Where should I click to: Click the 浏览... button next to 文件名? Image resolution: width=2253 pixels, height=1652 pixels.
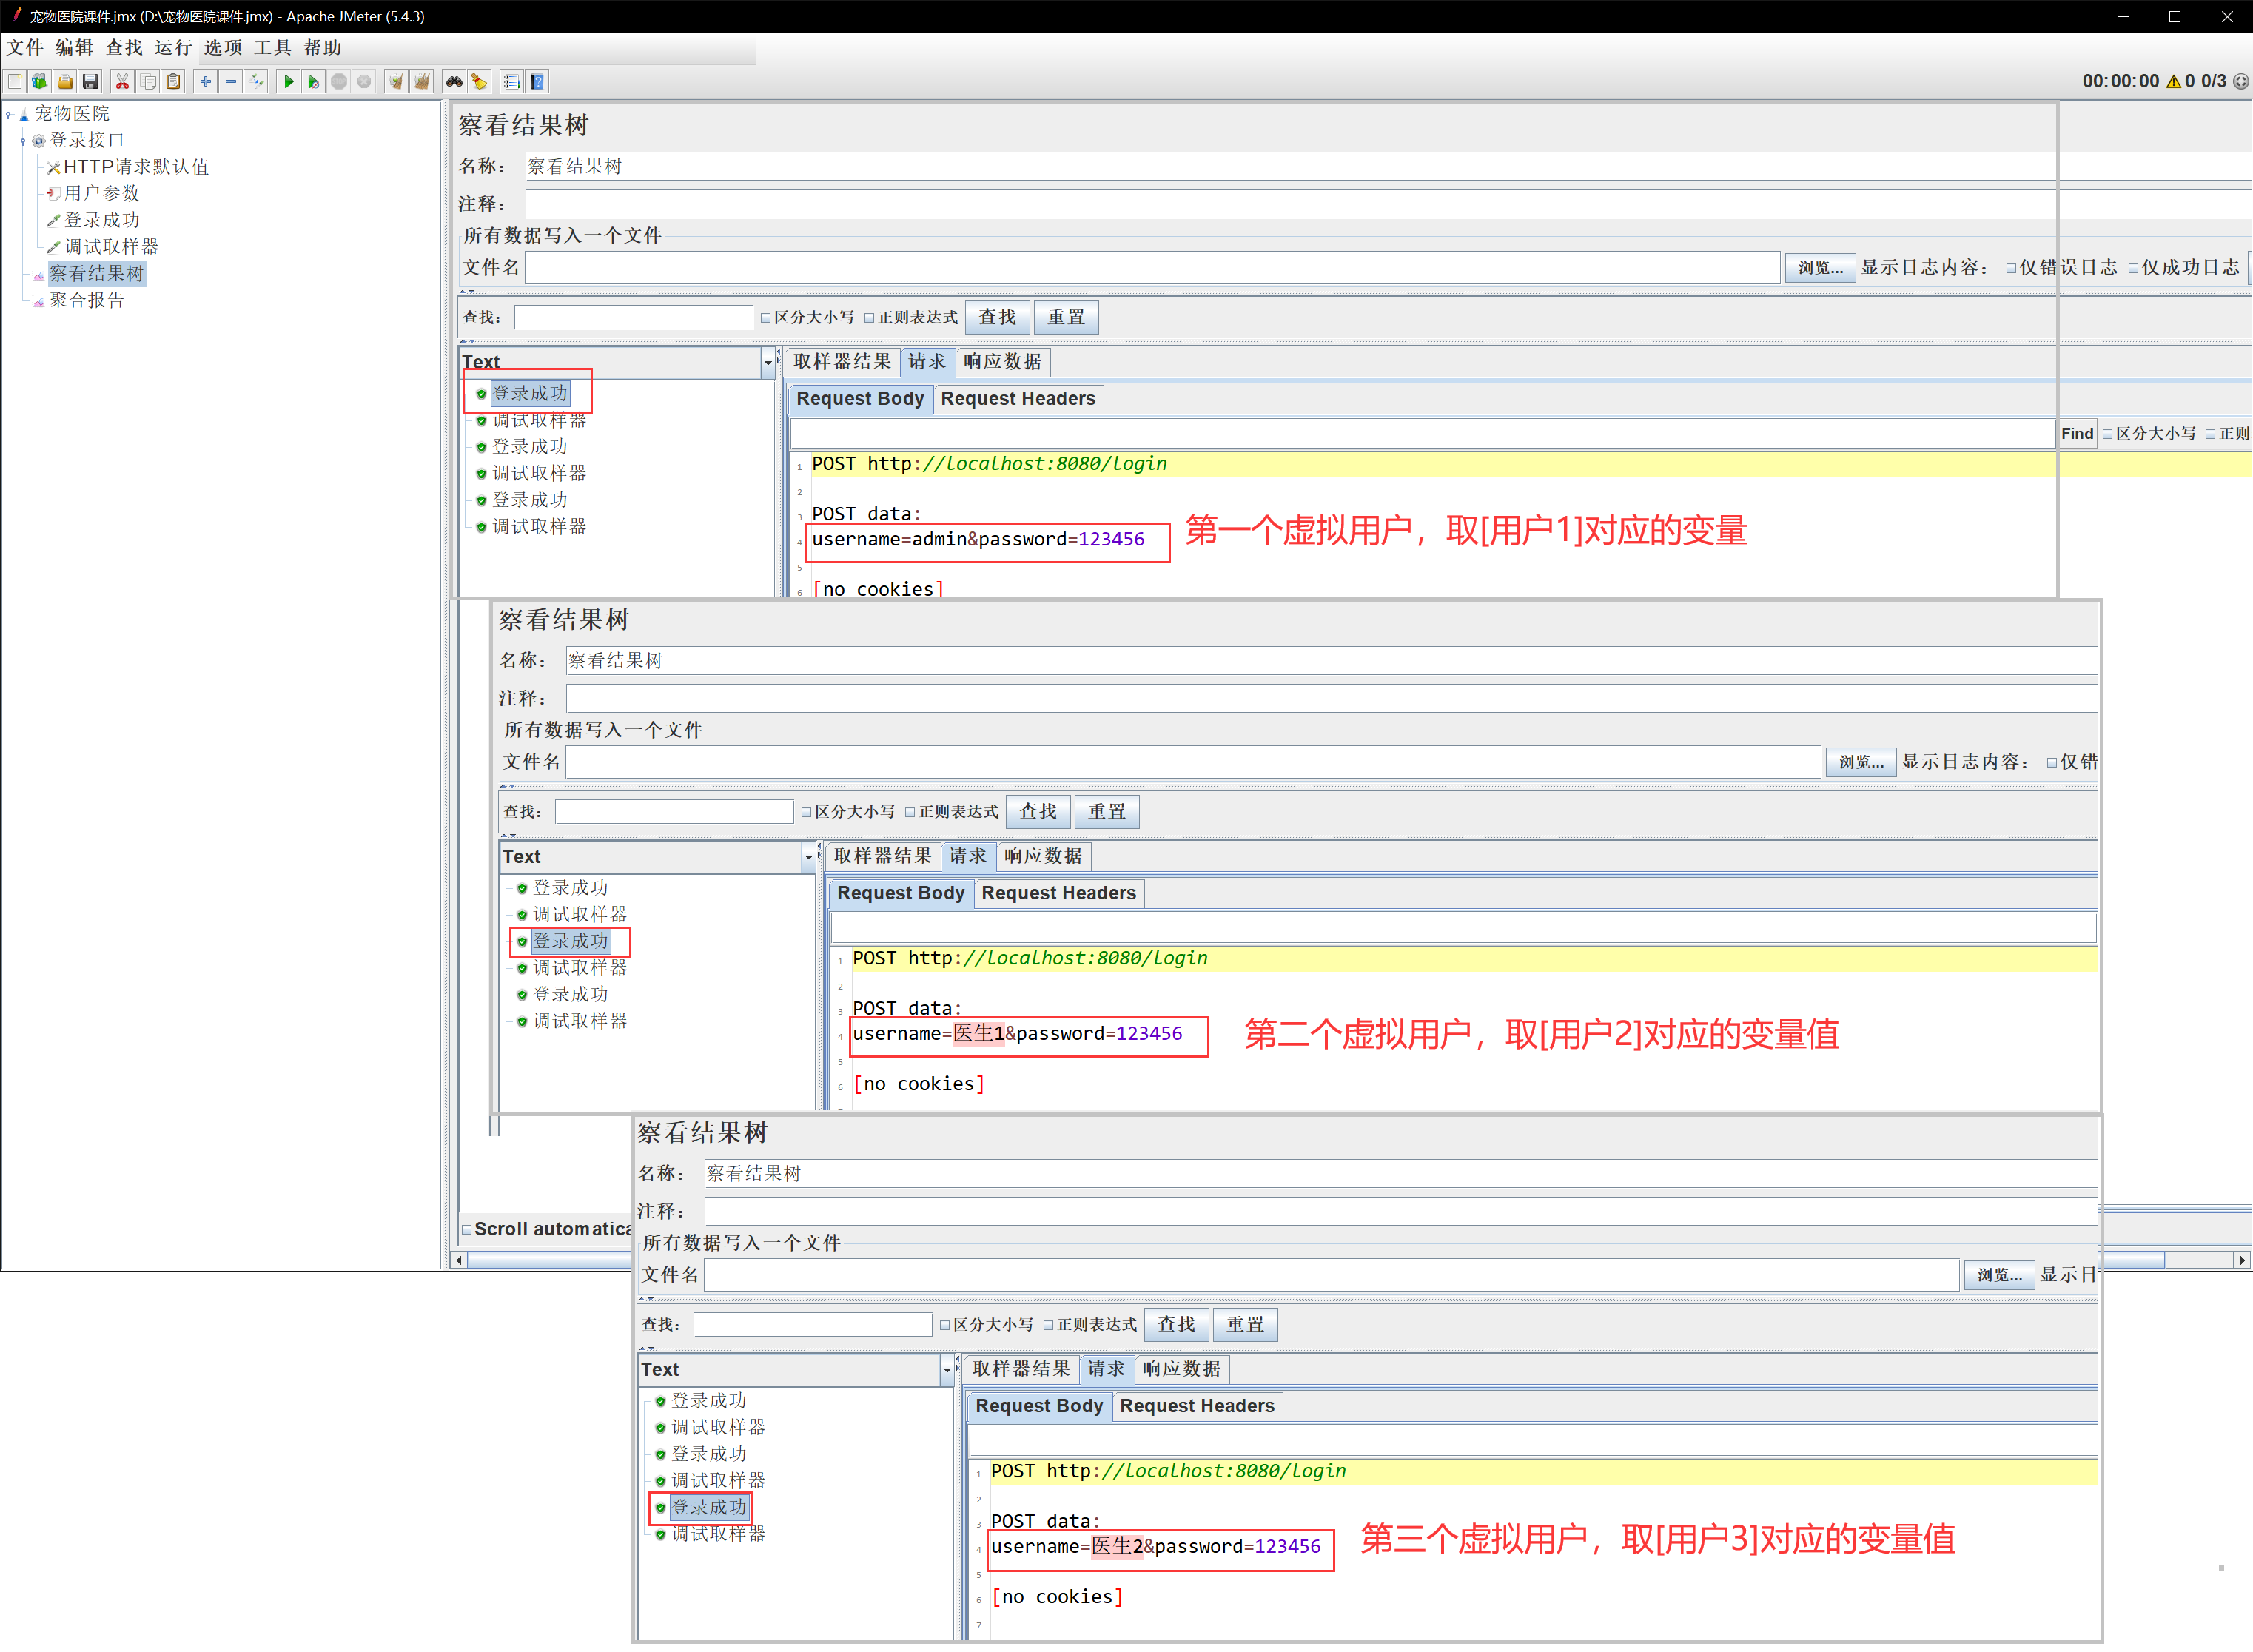(1819, 268)
